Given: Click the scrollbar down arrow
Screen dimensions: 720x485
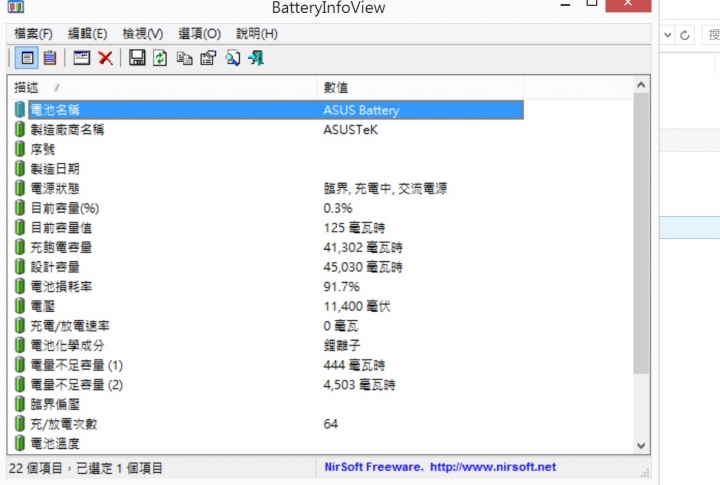Looking at the screenshot, I should point(641,446).
